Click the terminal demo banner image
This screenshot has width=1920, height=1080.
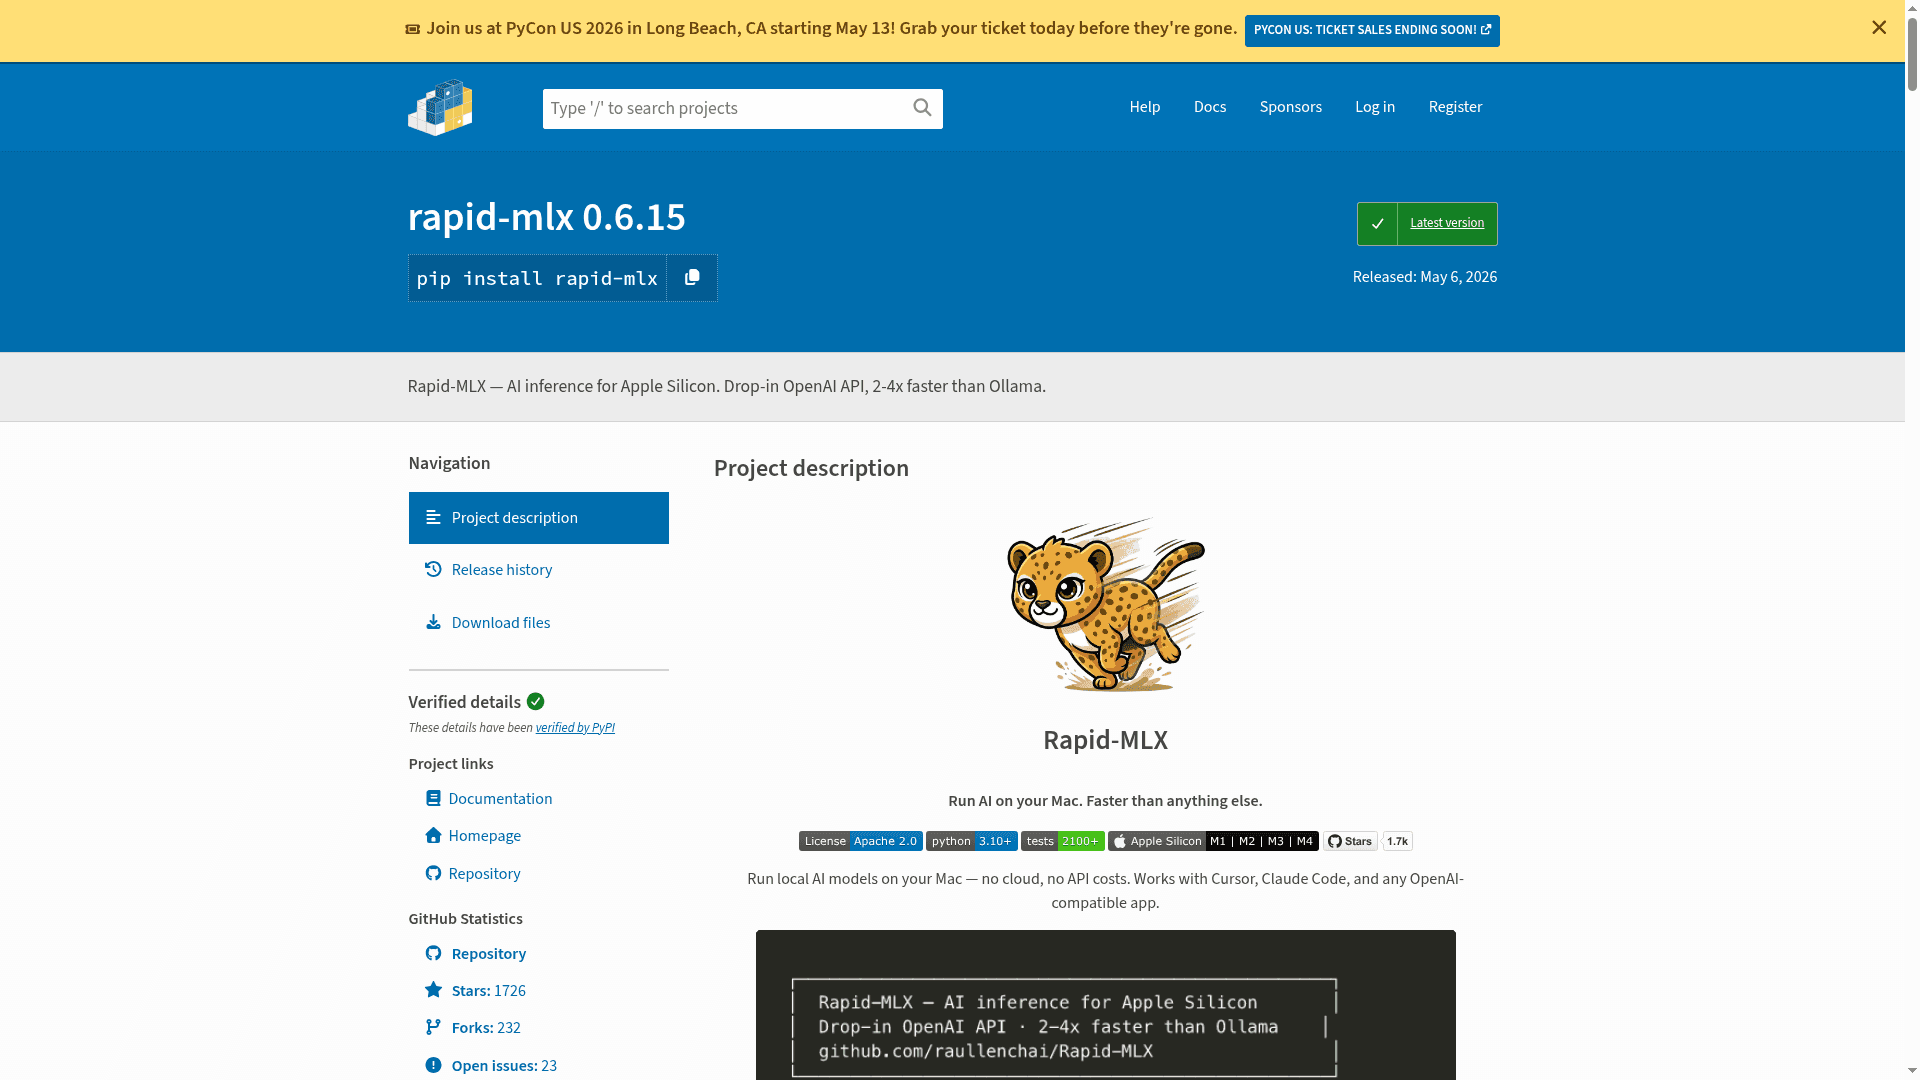pyautogui.click(x=1105, y=1005)
